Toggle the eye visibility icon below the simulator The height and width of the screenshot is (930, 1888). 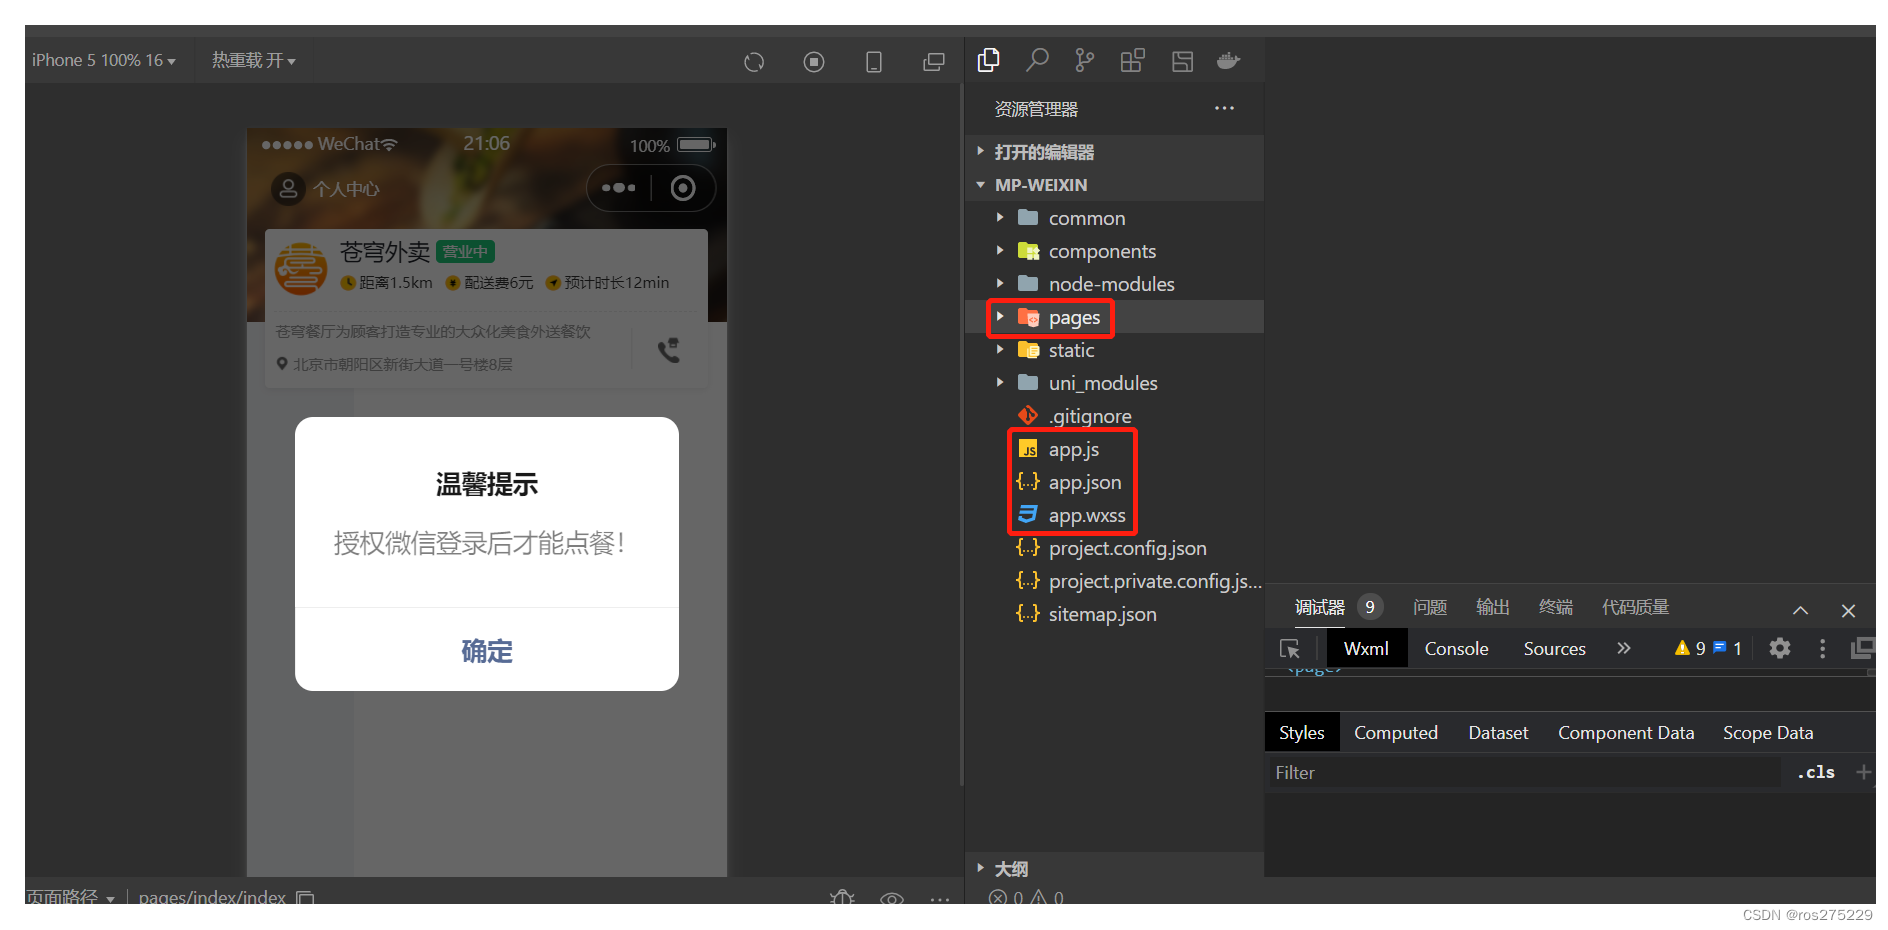pyautogui.click(x=891, y=898)
